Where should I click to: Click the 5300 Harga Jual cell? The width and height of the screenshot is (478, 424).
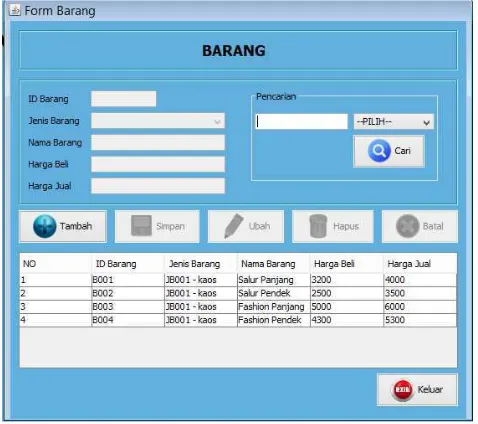coord(420,320)
